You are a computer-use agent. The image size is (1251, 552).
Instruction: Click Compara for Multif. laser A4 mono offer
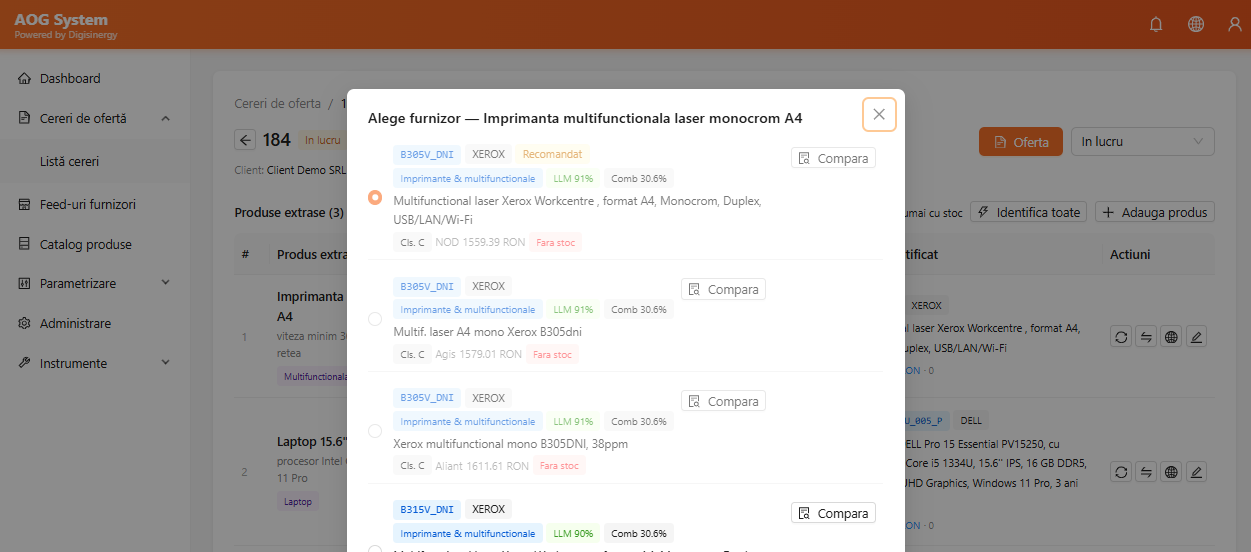click(723, 289)
